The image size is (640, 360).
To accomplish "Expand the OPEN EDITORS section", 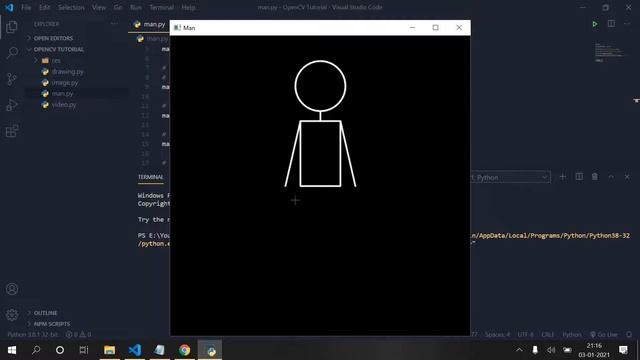I will [x=53, y=38].
